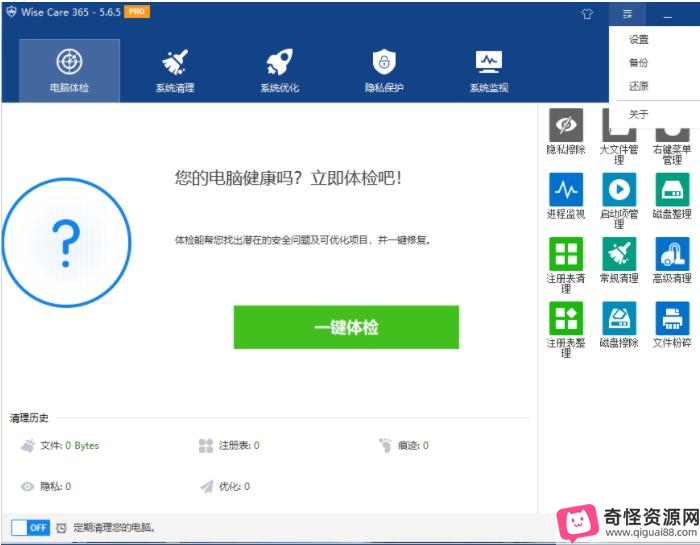The height and width of the screenshot is (545, 700).
Task: Switch to the 隐私保护 tab
Action: tap(384, 70)
